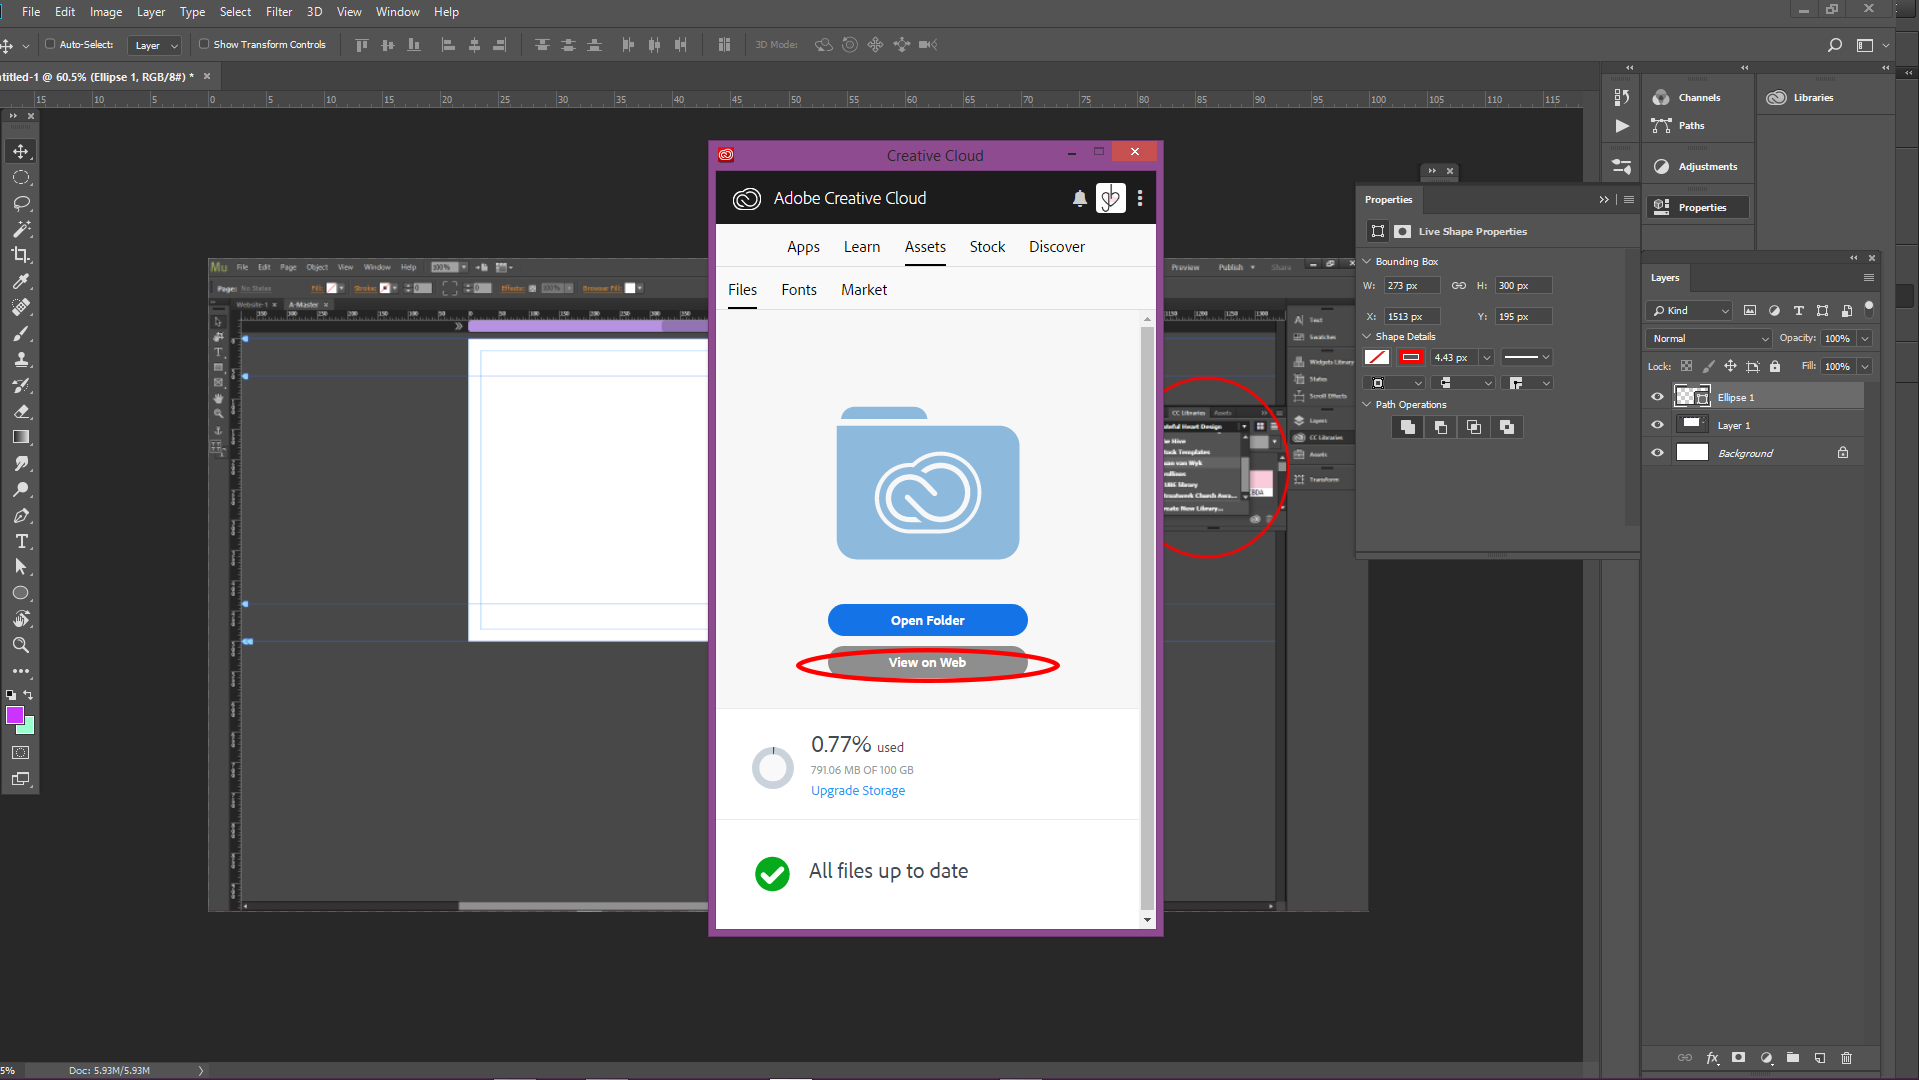1919x1080 pixels.
Task: Switch to Stock tab in Creative Cloud
Action: coord(987,247)
